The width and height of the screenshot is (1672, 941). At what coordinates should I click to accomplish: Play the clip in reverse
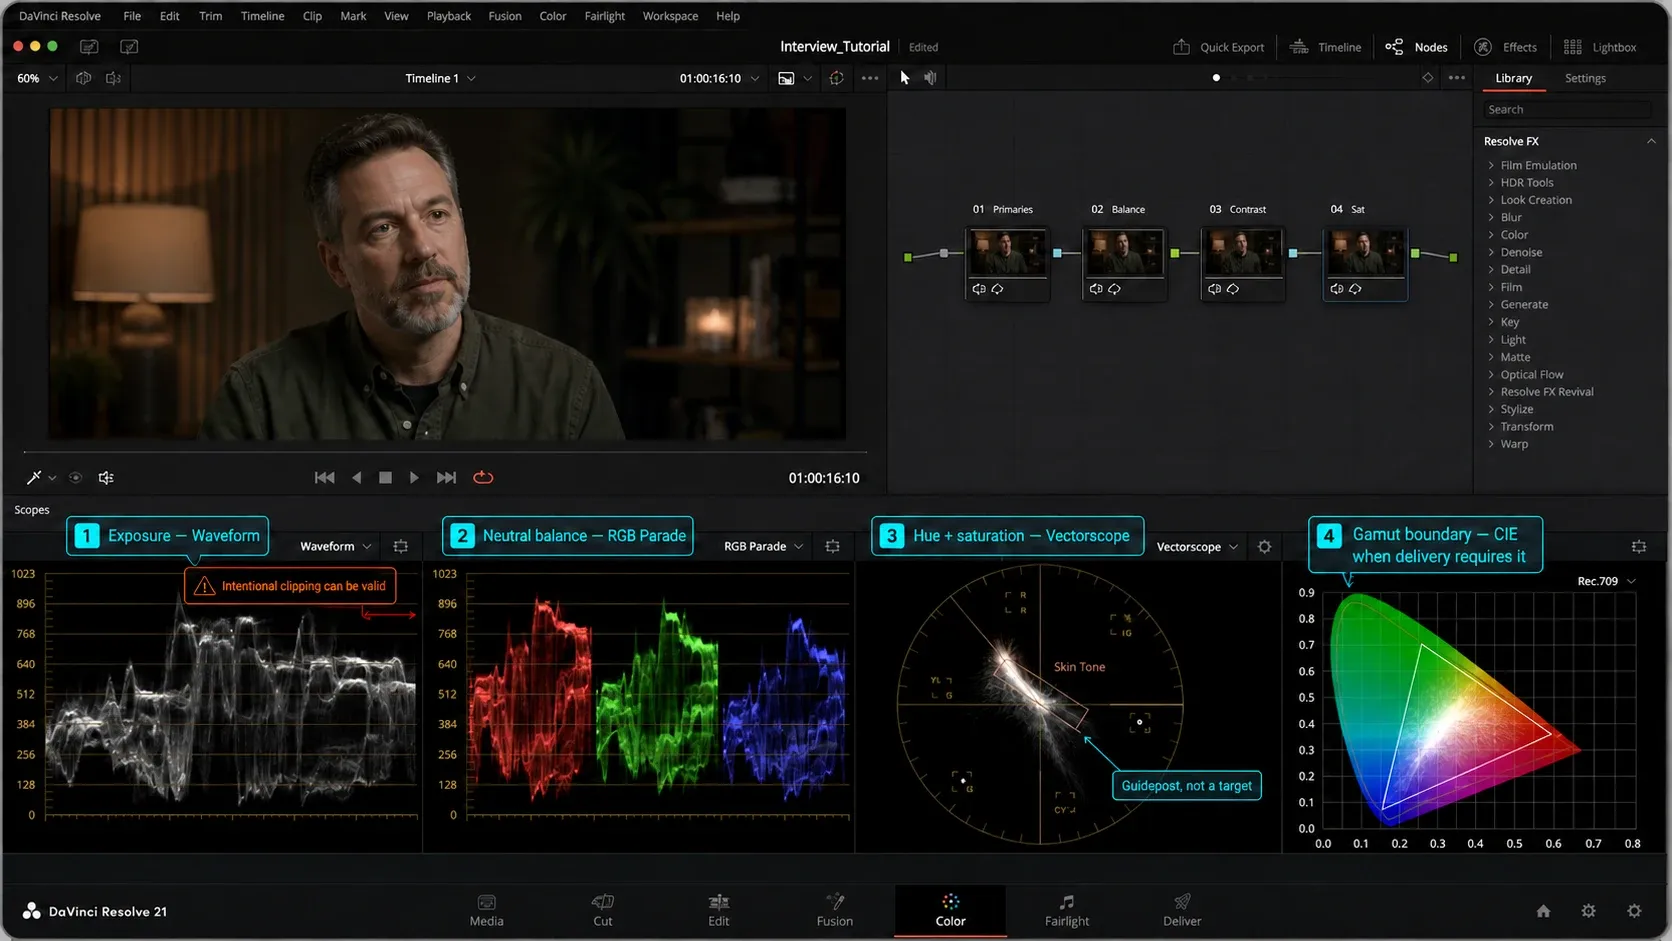[x=356, y=478]
